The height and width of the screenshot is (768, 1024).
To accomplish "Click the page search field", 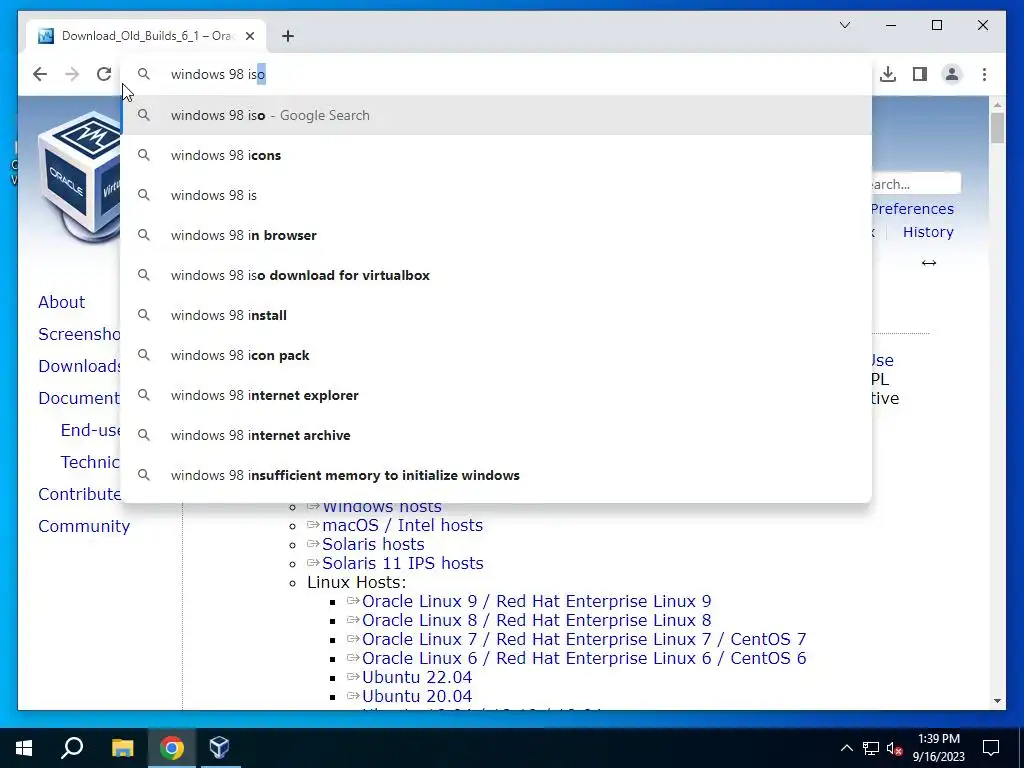I will [x=916, y=184].
